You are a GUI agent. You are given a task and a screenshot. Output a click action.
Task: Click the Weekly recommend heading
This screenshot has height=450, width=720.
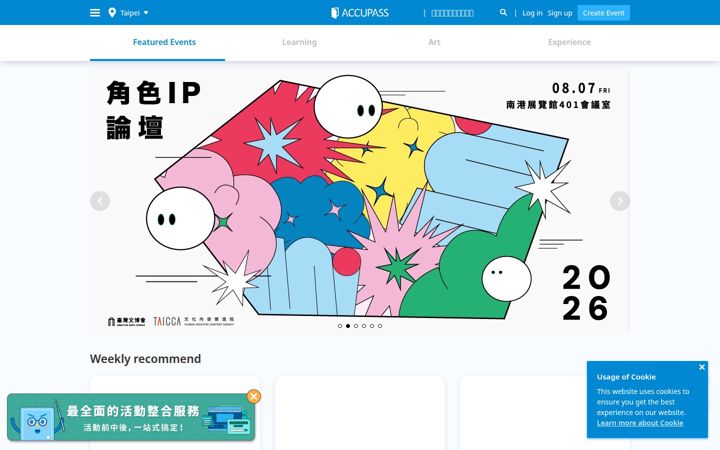[x=146, y=359]
